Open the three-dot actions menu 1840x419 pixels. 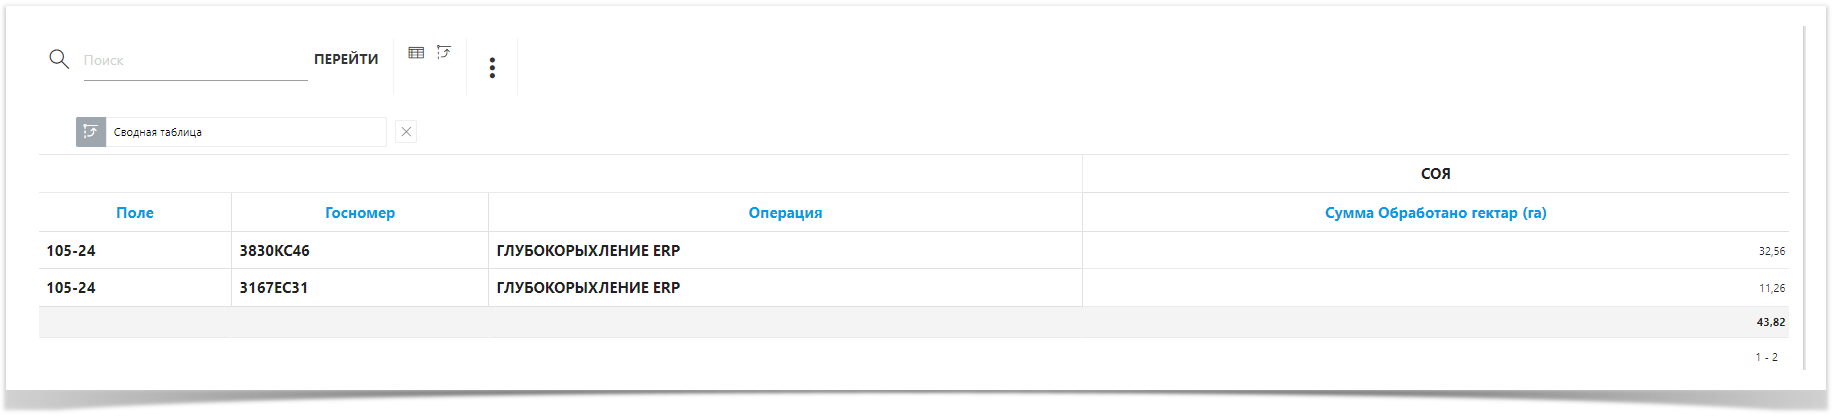click(x=492, y=68)
